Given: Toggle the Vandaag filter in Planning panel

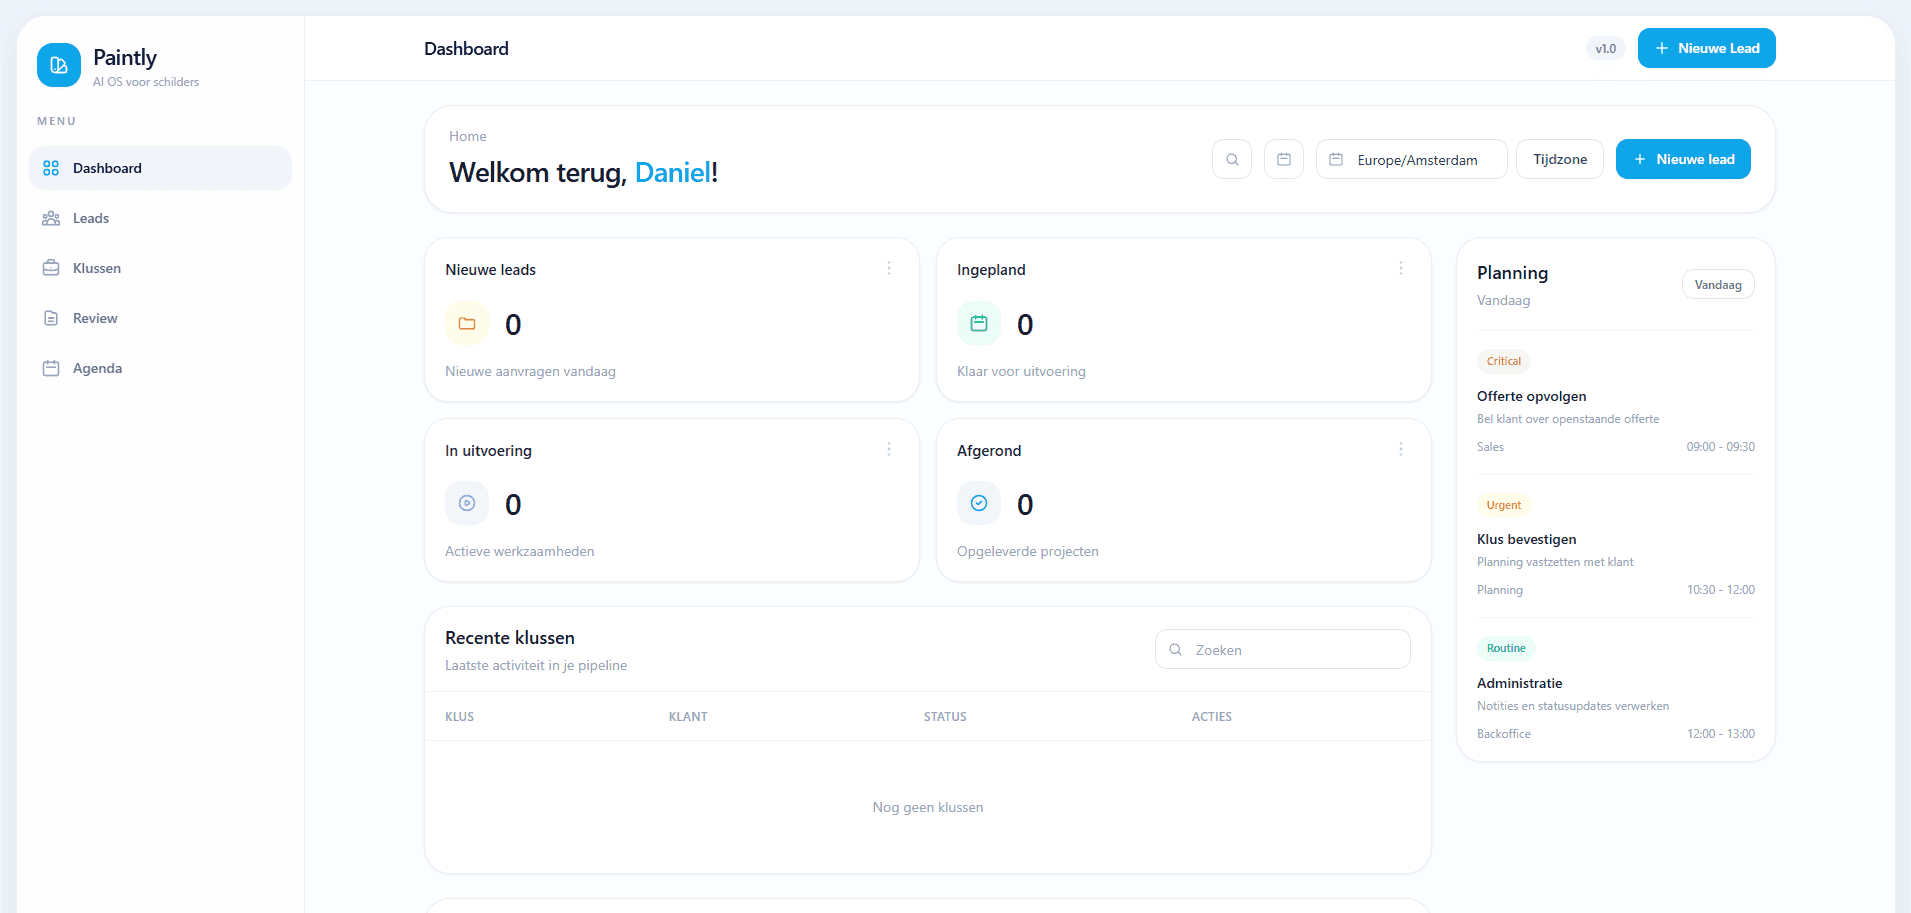Looking at the screenshot, I should [1718, 284].
